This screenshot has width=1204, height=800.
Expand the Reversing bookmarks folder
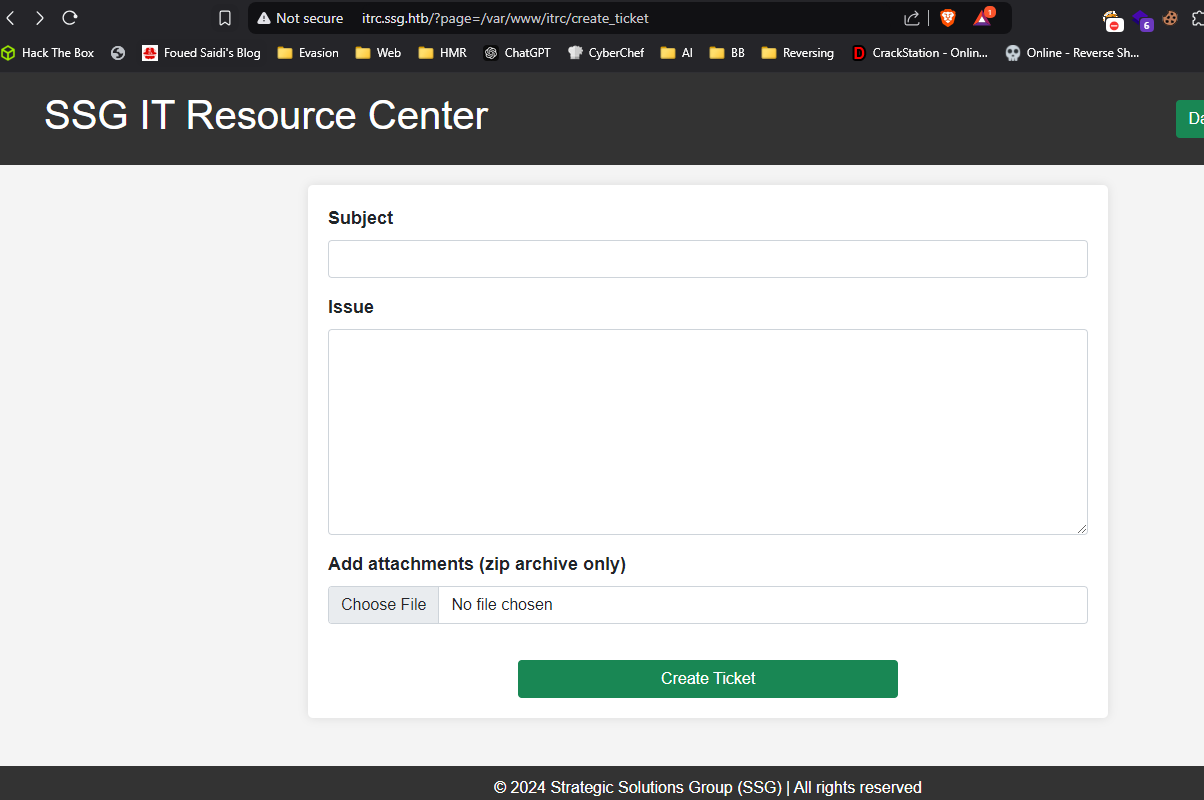[x=797, y=52]
